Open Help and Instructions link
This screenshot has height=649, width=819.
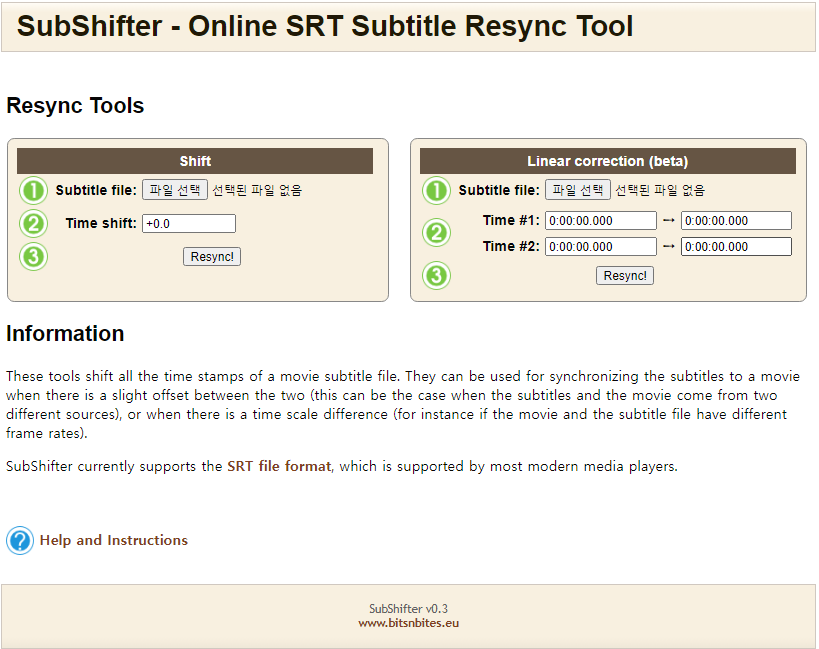tap(113, 540)
